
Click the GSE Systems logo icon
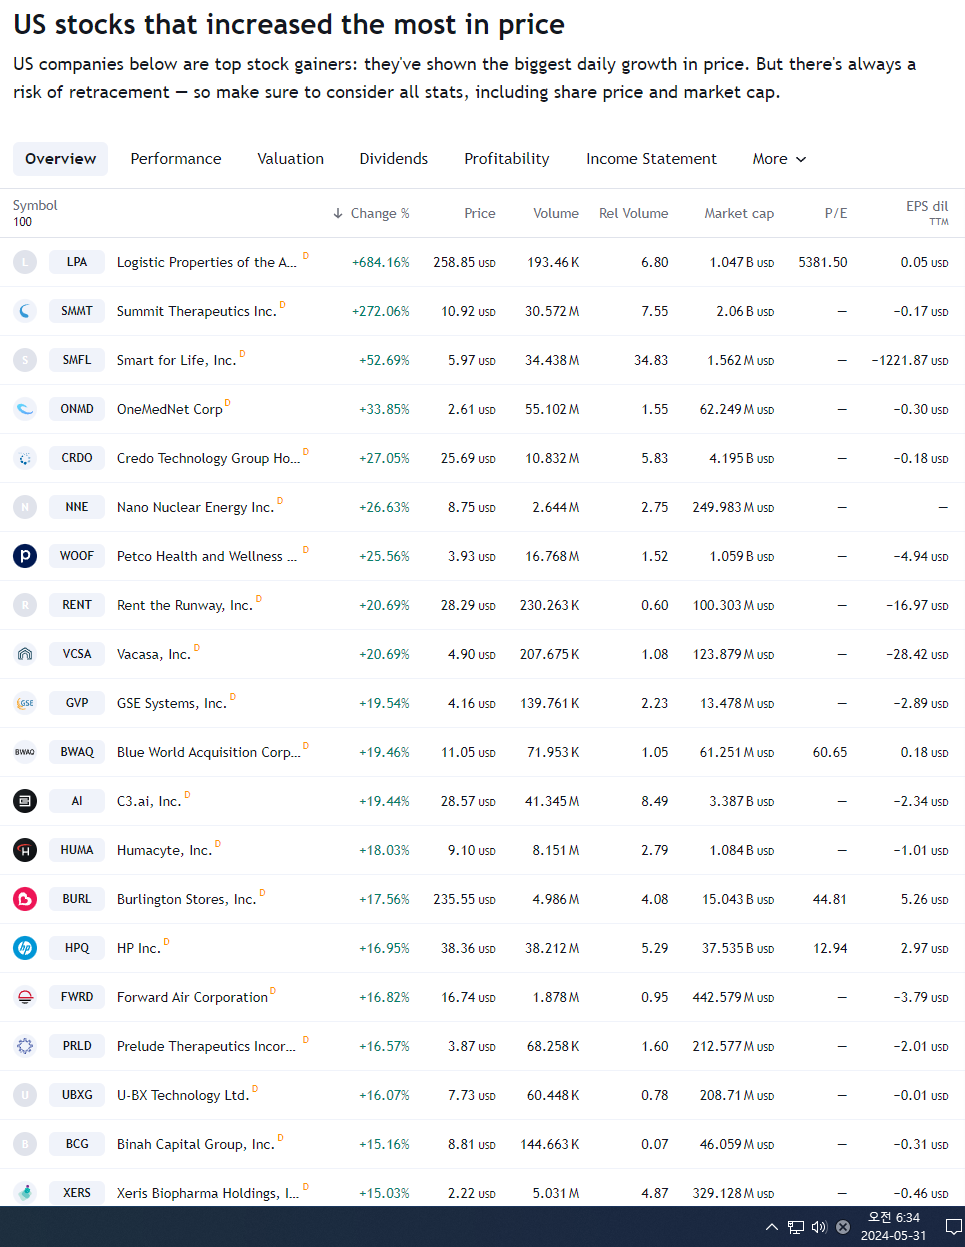click(x=25, y=703)
